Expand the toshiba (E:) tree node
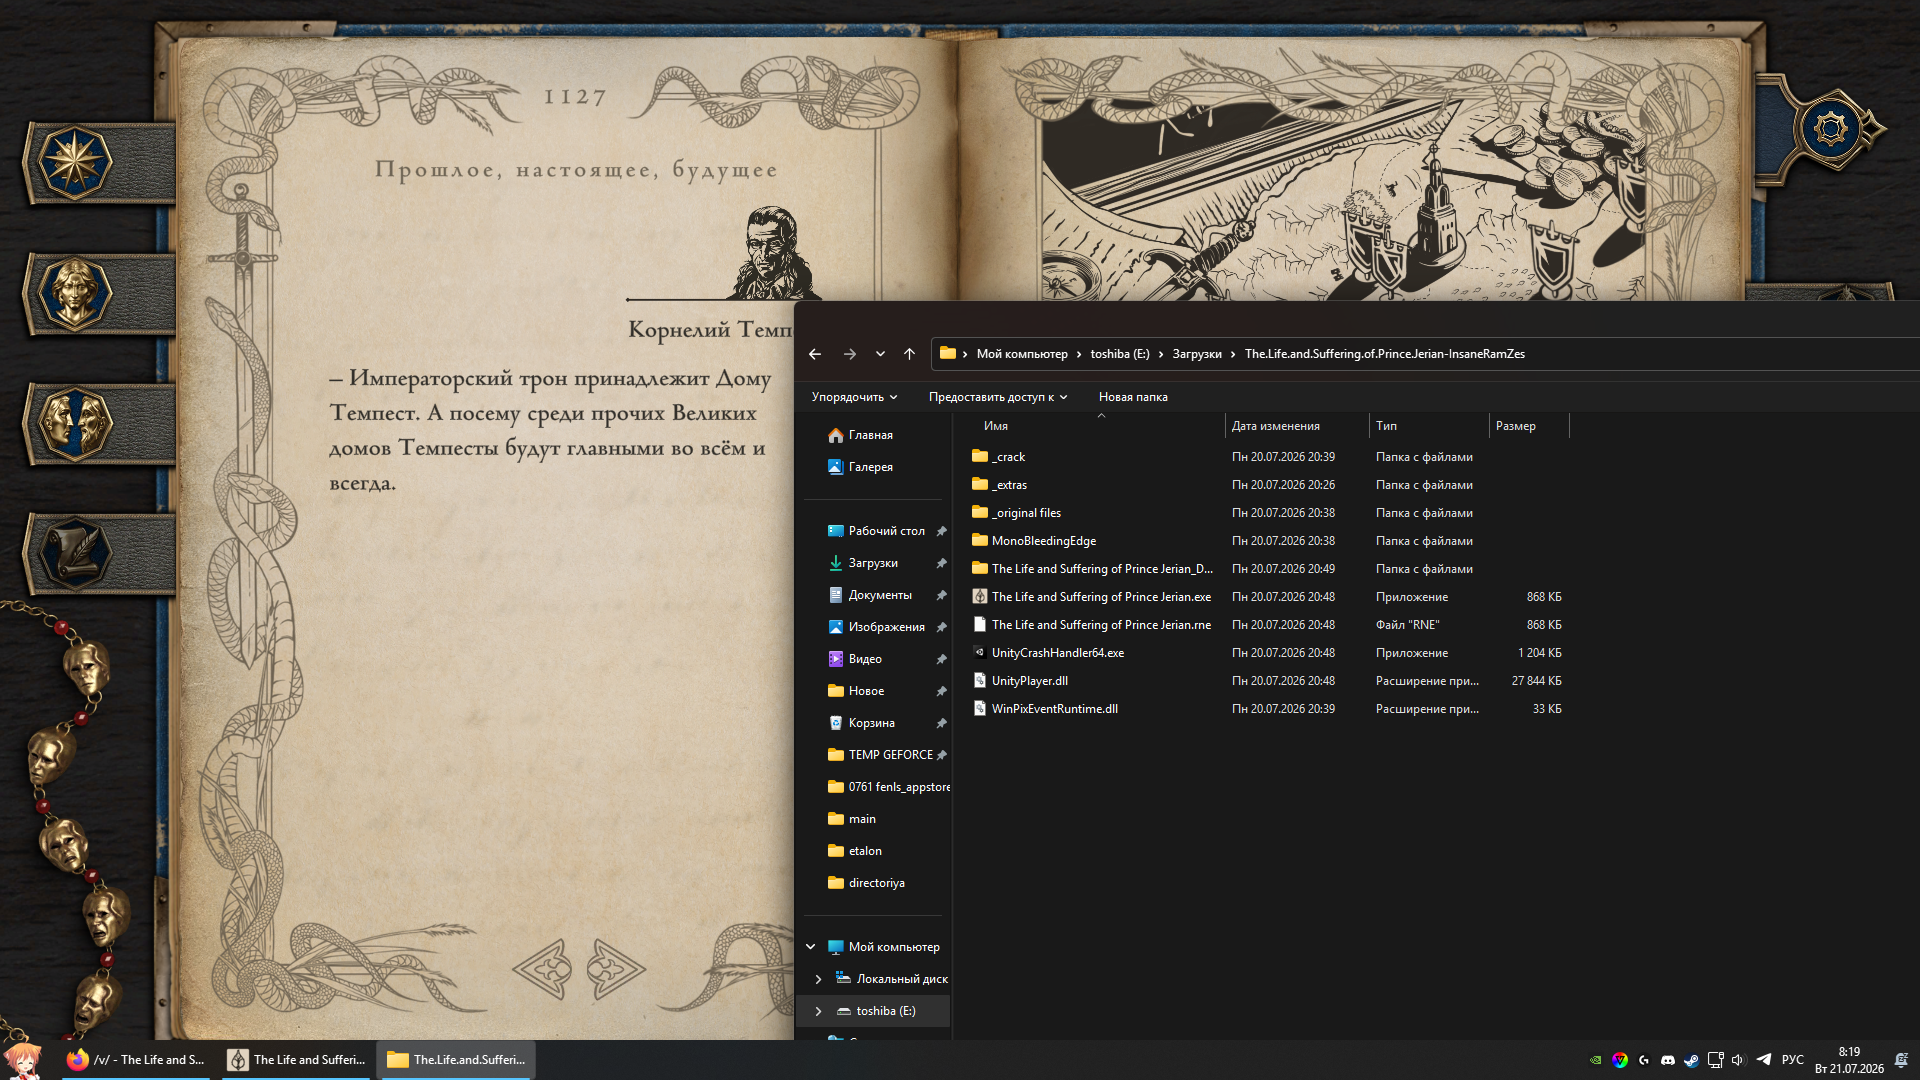 pyautogui.click(x=819, y=1011)
